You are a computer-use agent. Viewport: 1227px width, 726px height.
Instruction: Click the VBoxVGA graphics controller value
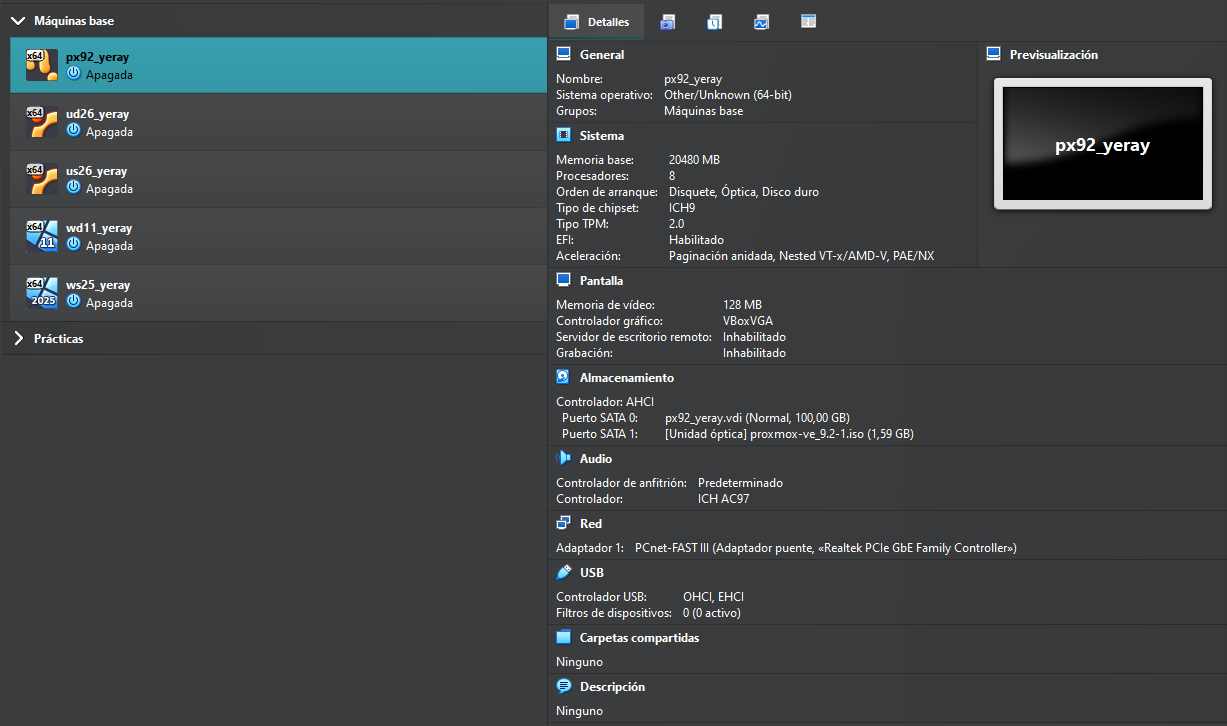748,321
